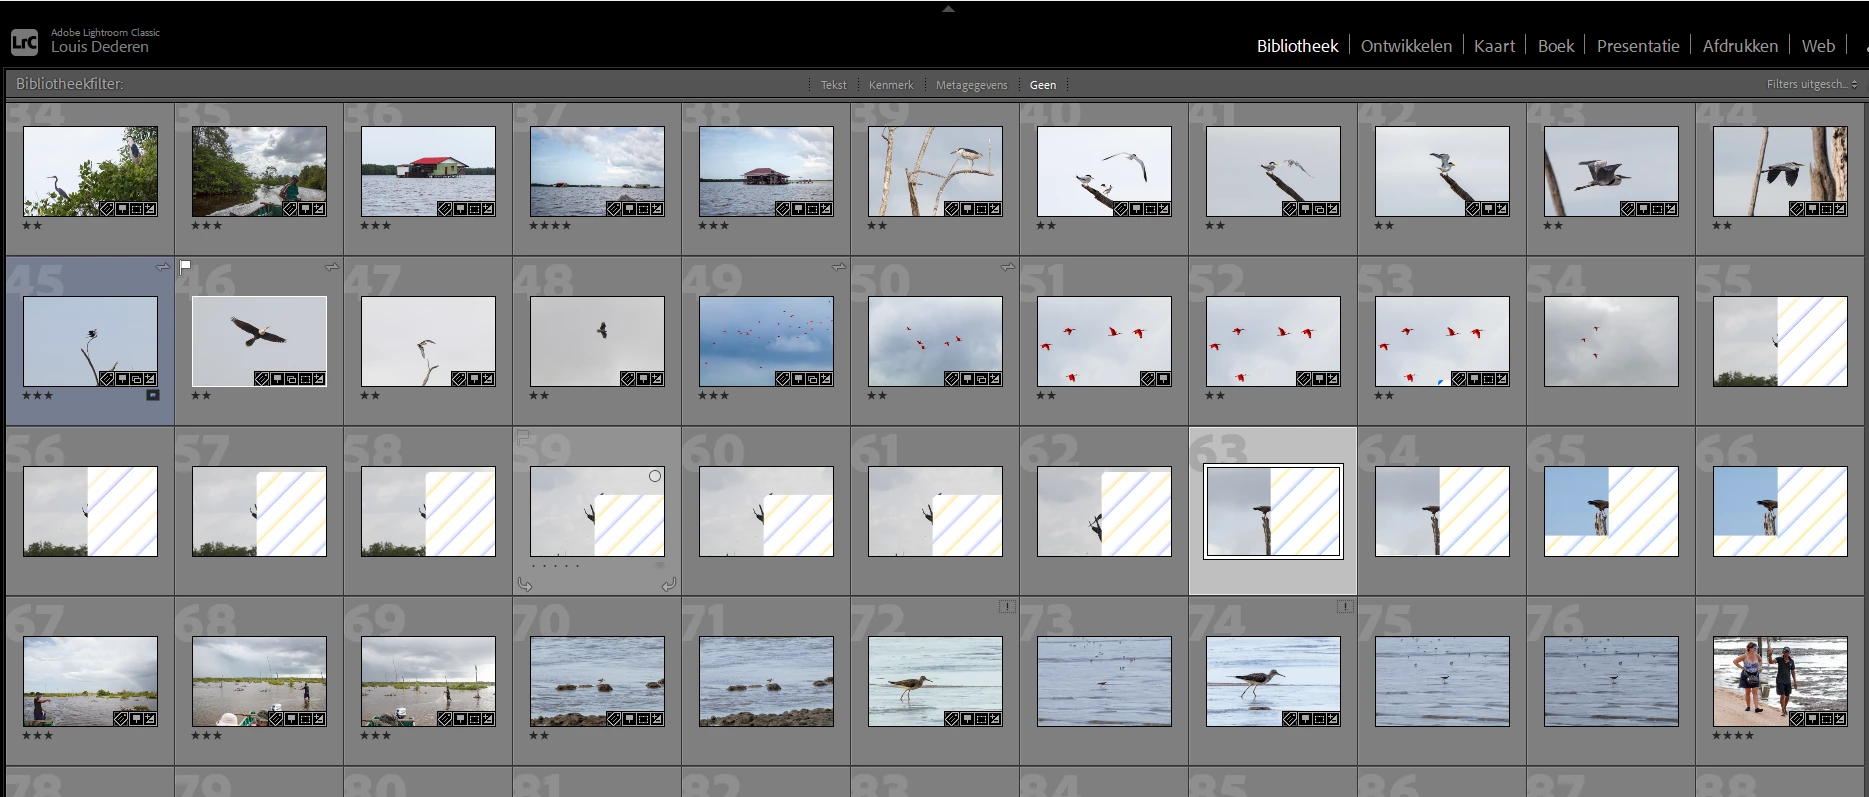The width and height of the screenshot is (1869, 797).
Task: Click crop badge on photo 46
Action: pyautogui.click(x=305, y=379)
